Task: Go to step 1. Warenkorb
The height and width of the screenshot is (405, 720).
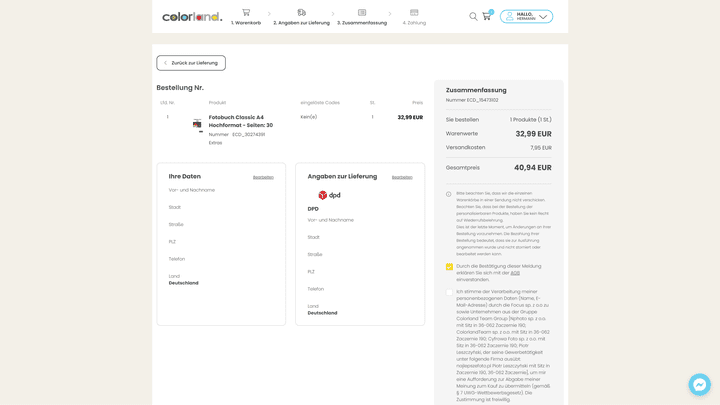Action: pyautogui.click(x=246, y=23)
